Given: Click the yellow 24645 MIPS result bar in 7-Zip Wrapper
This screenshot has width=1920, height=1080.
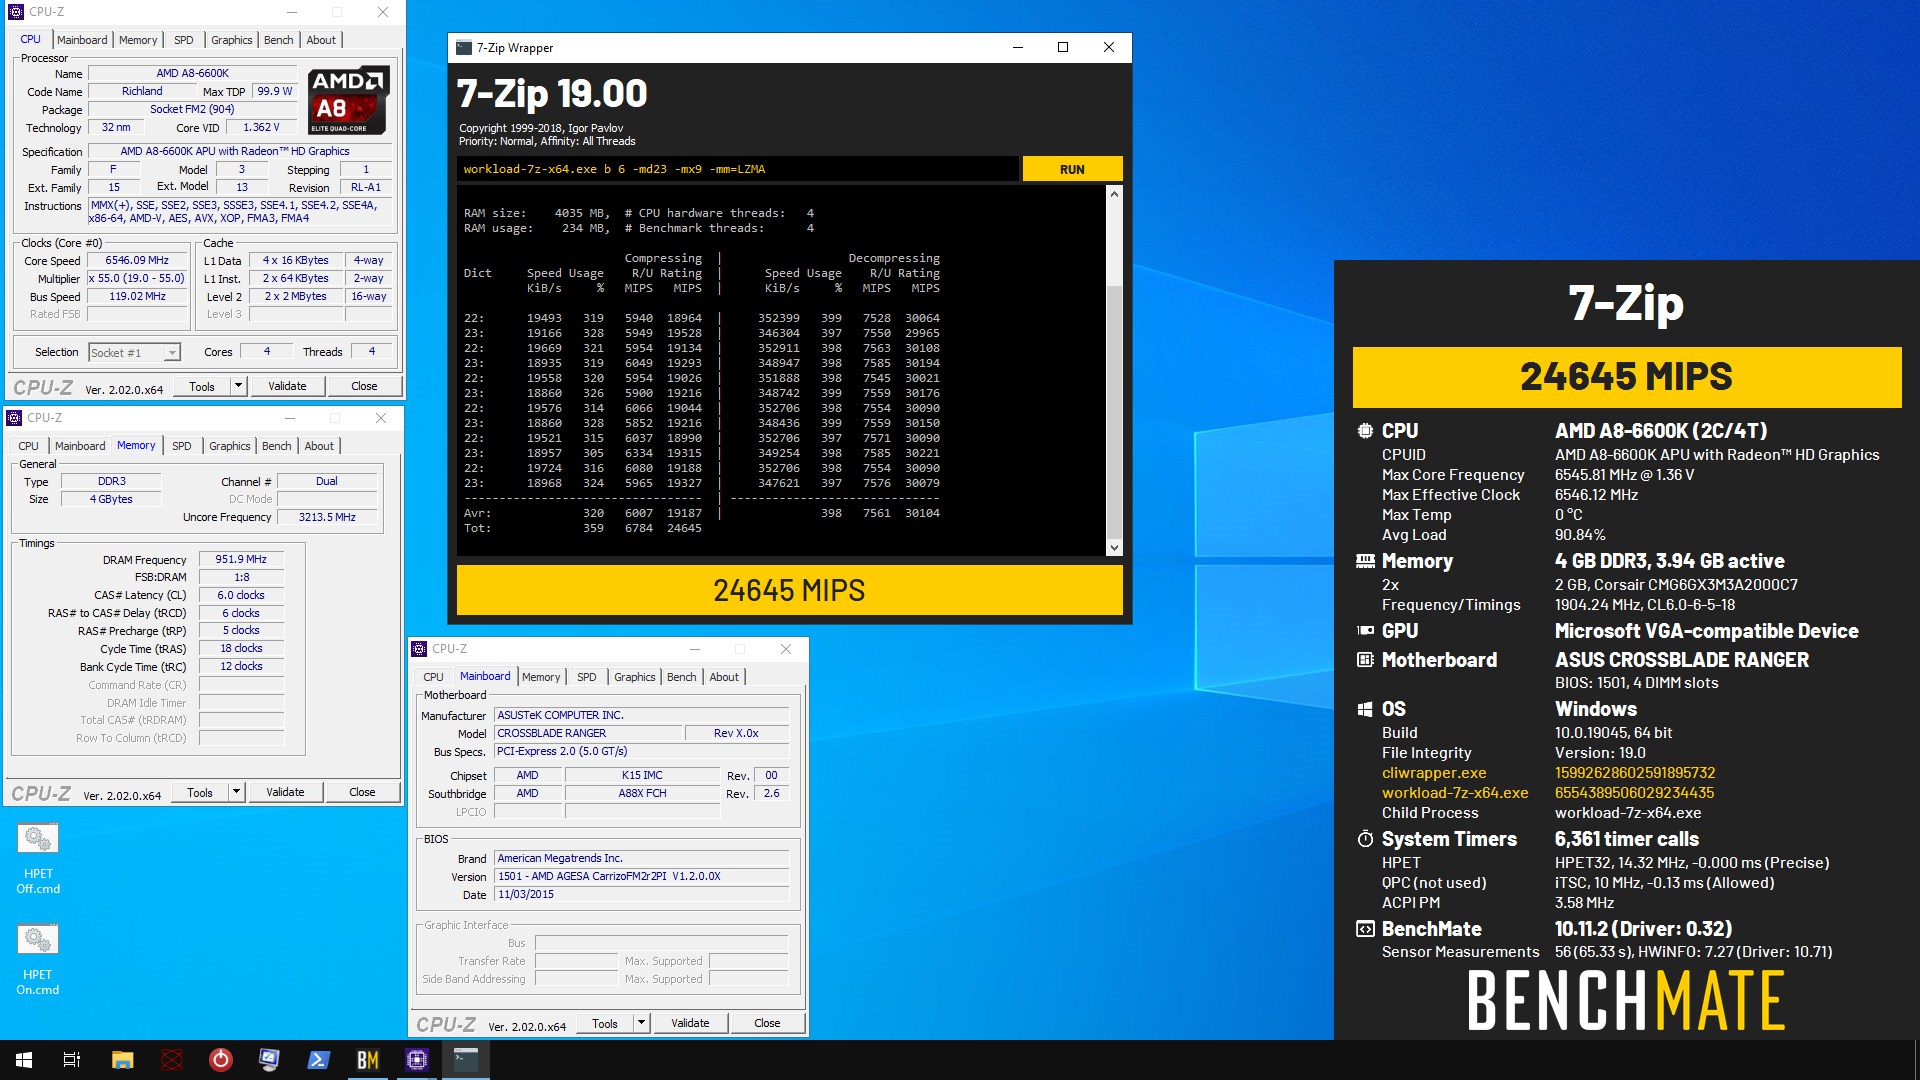Looking at the screenshot, I should click(x=789, y=590).
